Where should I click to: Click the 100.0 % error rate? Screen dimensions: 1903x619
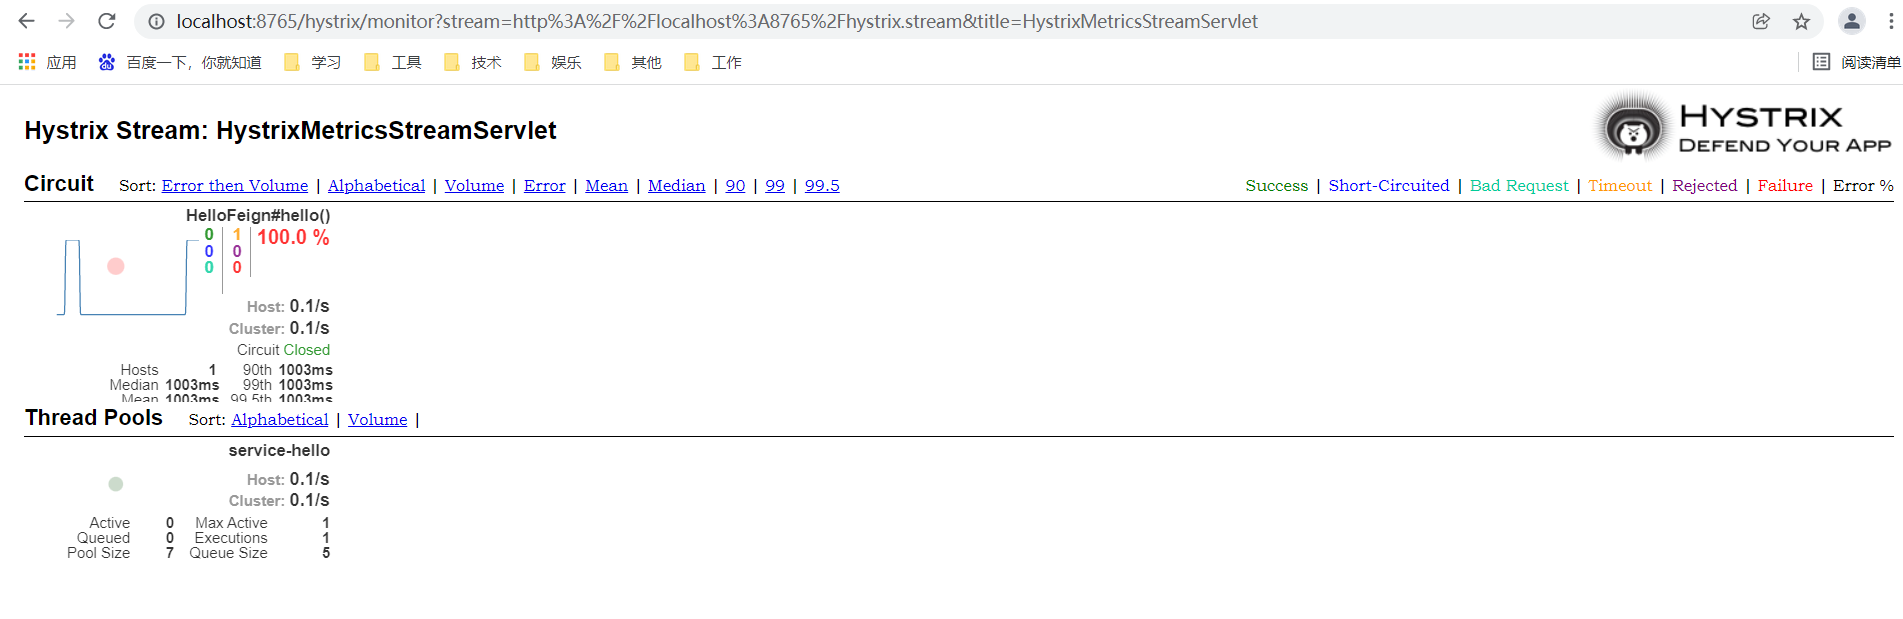pos(293,237)
